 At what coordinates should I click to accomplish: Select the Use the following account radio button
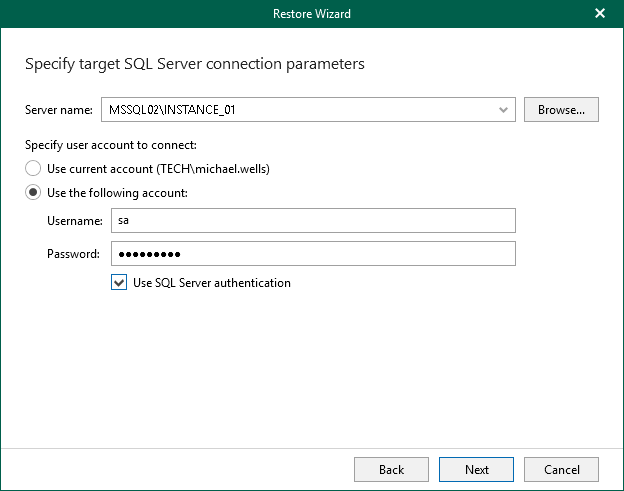click(33, 193)
